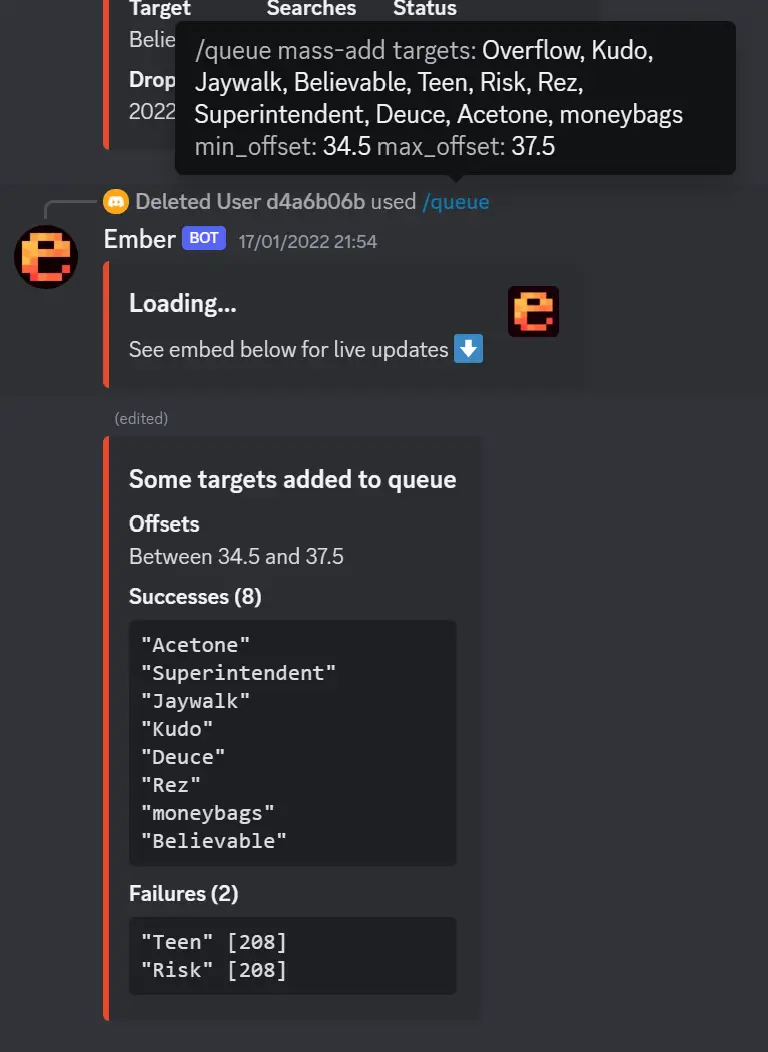Click the Ember bot avatar

pos(46,256)
